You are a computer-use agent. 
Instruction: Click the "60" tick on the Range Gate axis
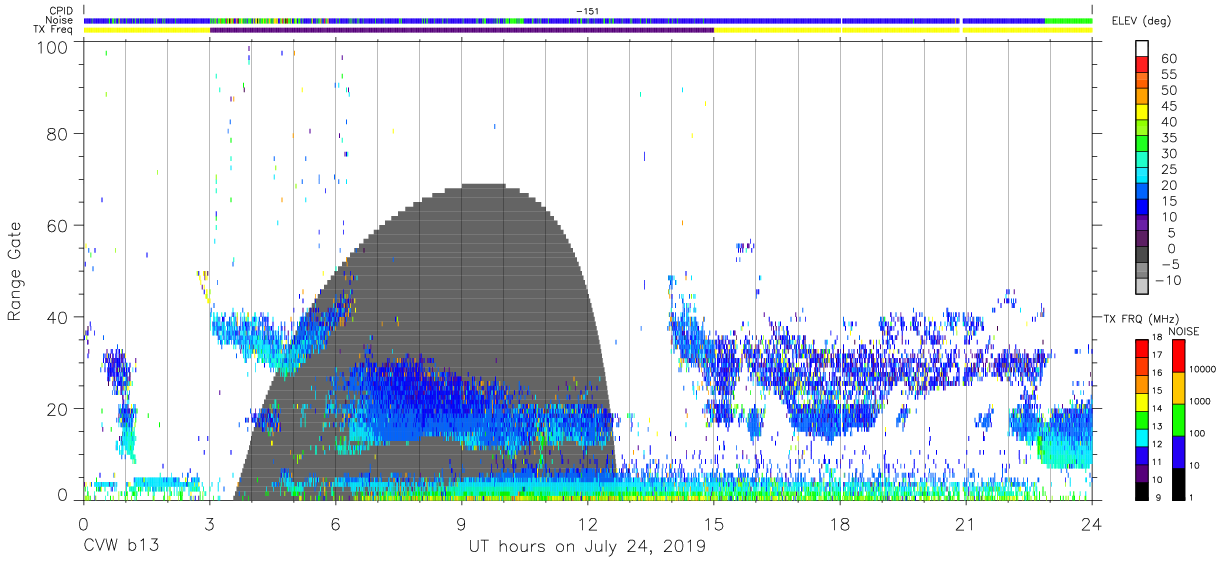tap(58, 225)
